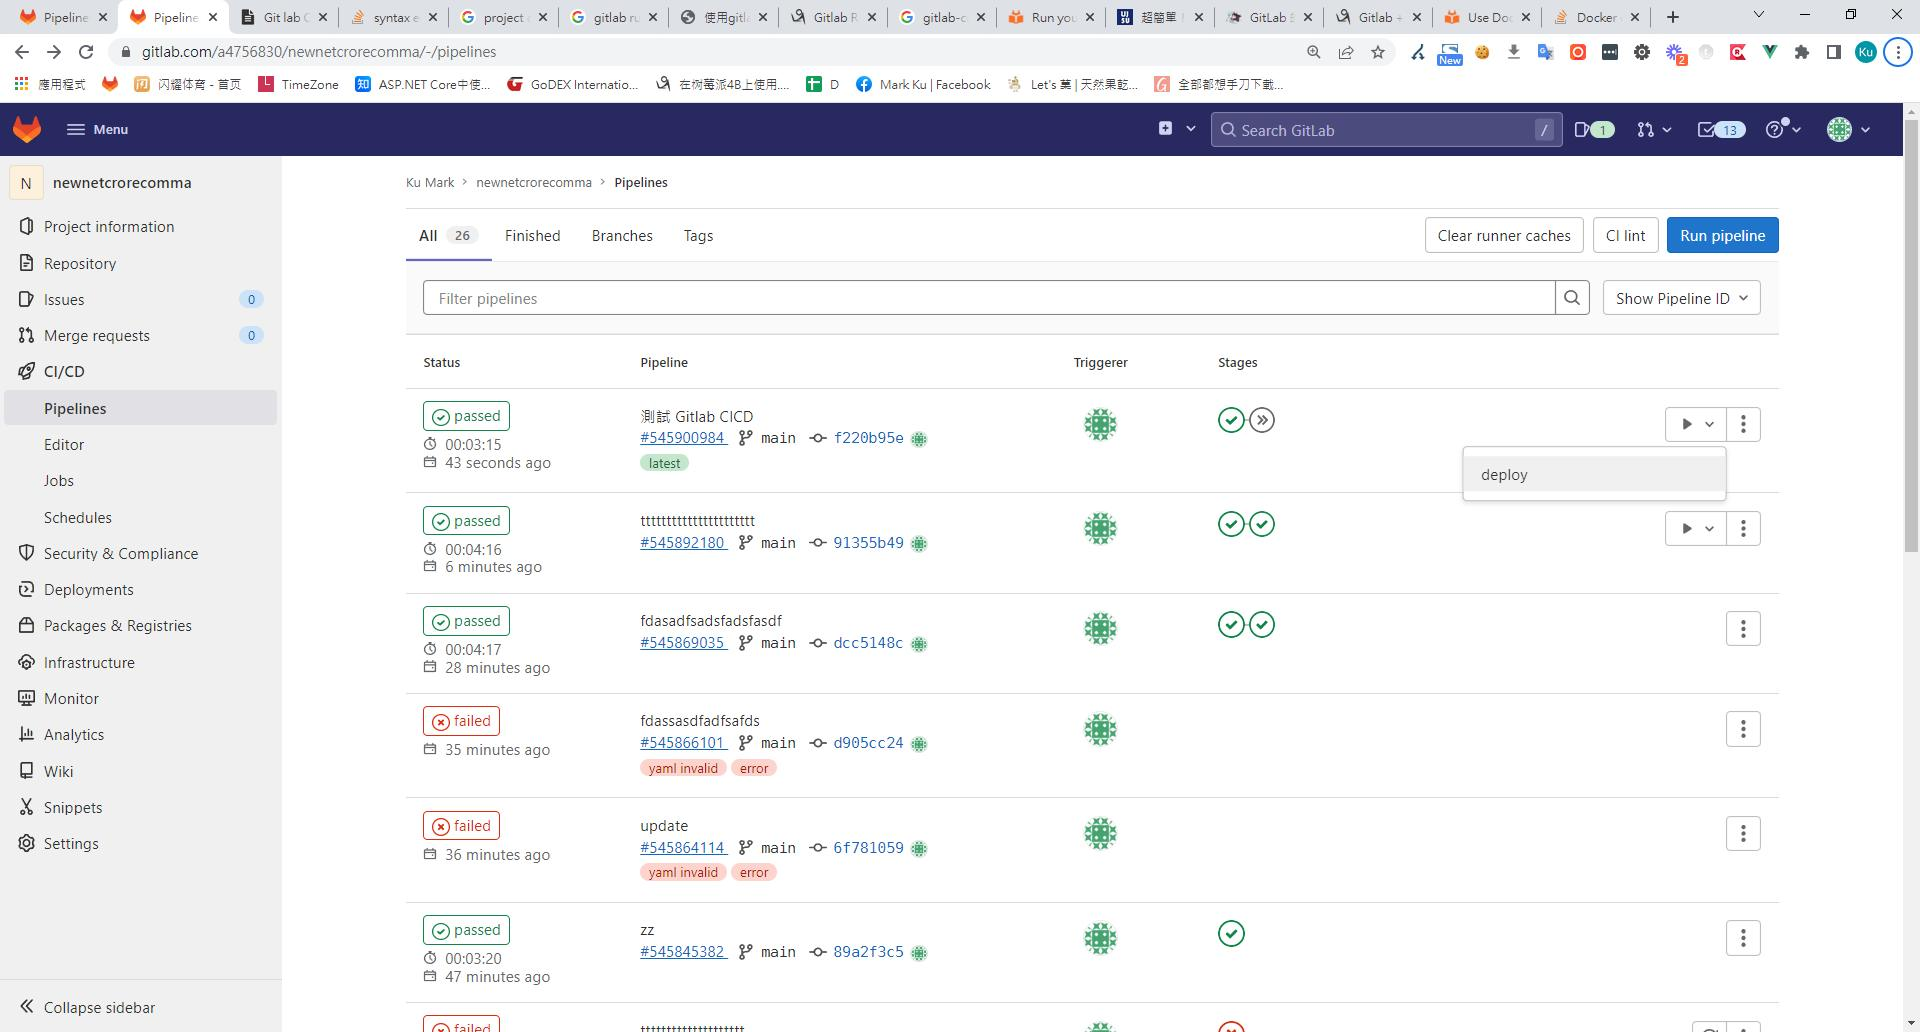Switch to the Branches tab
The width and height of the screenshot is (1920, 1032).
622,236
